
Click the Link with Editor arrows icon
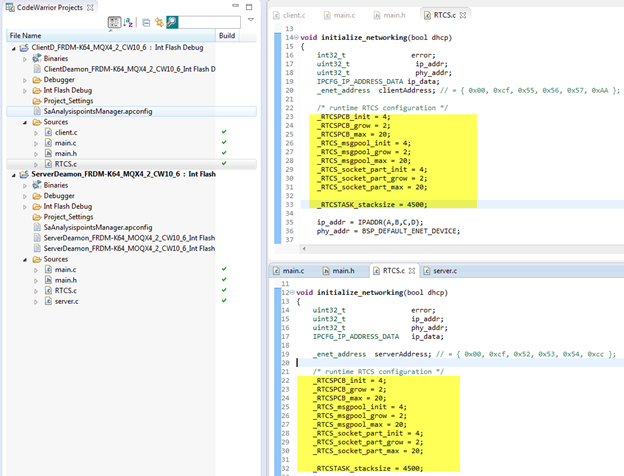coord(159,22)
